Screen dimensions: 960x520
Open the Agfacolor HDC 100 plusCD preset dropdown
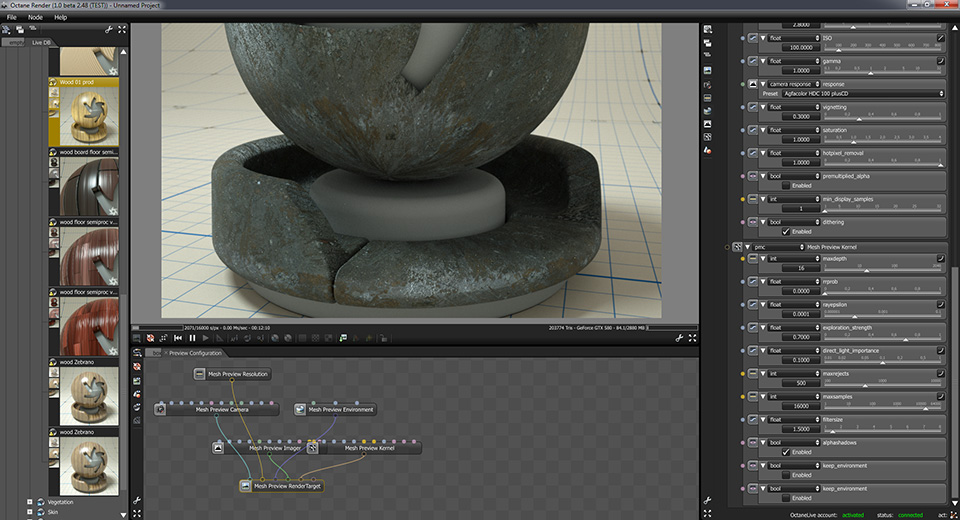(863, 94)
